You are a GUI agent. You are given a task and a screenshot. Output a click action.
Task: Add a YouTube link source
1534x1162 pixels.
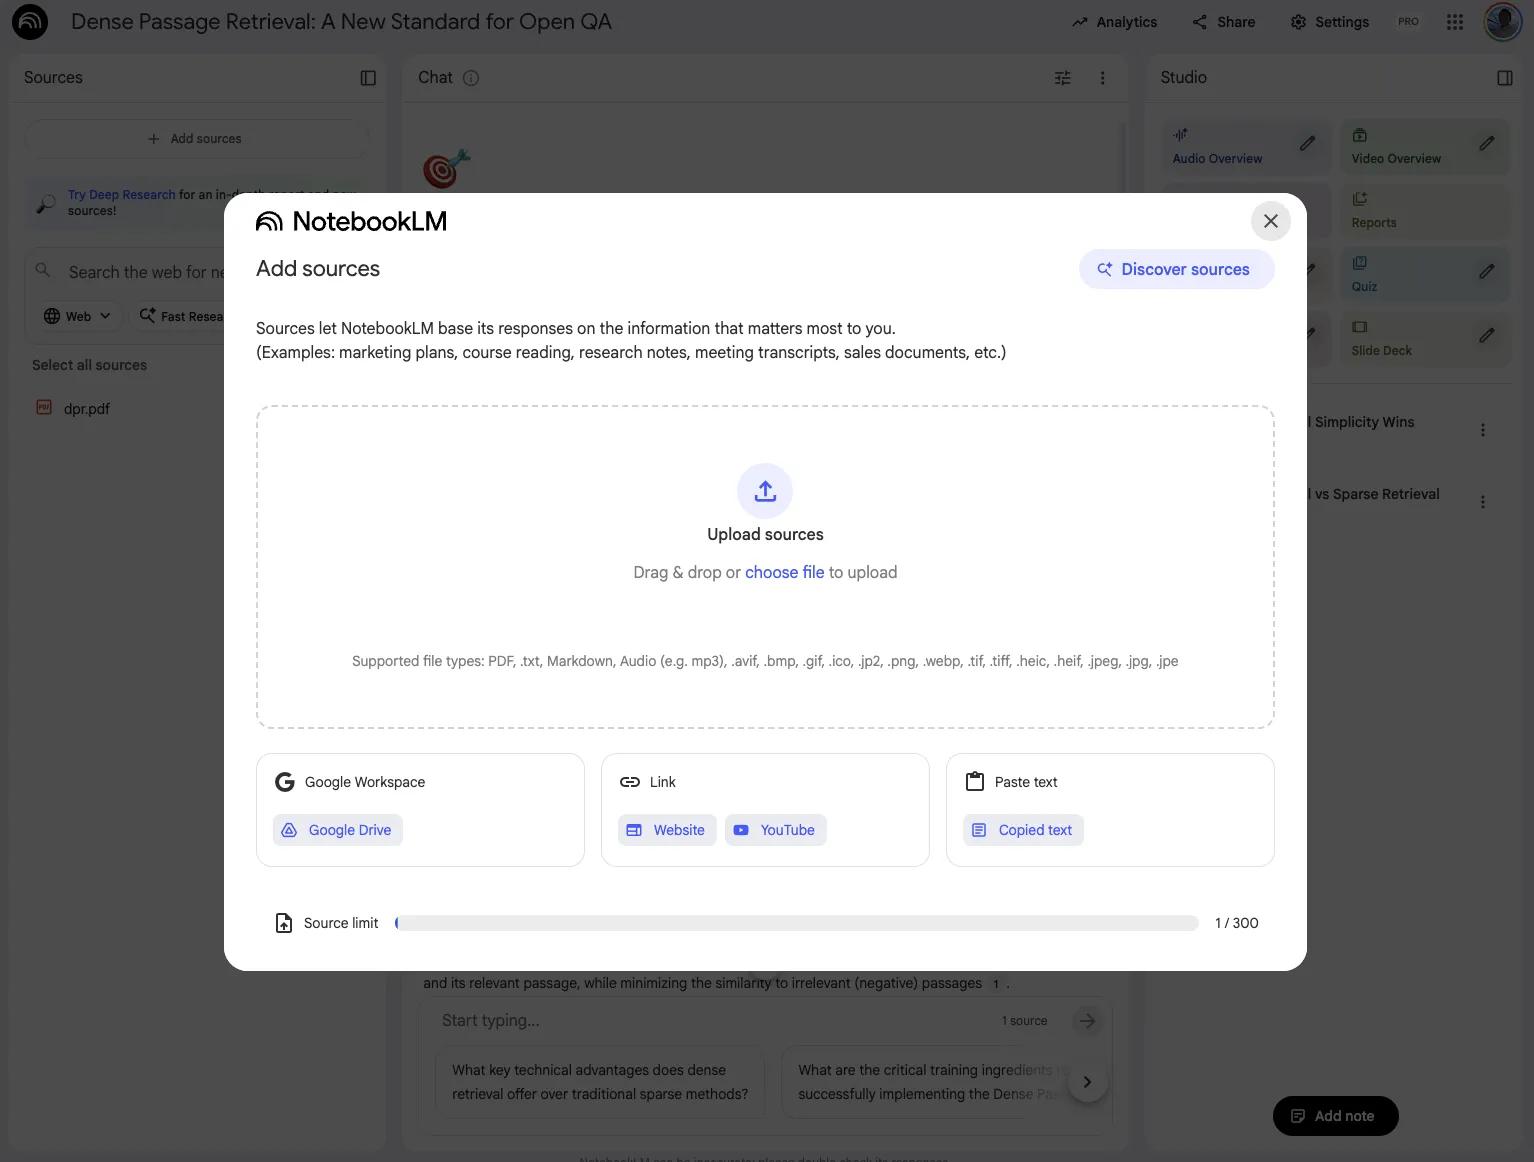click(775, 830)
